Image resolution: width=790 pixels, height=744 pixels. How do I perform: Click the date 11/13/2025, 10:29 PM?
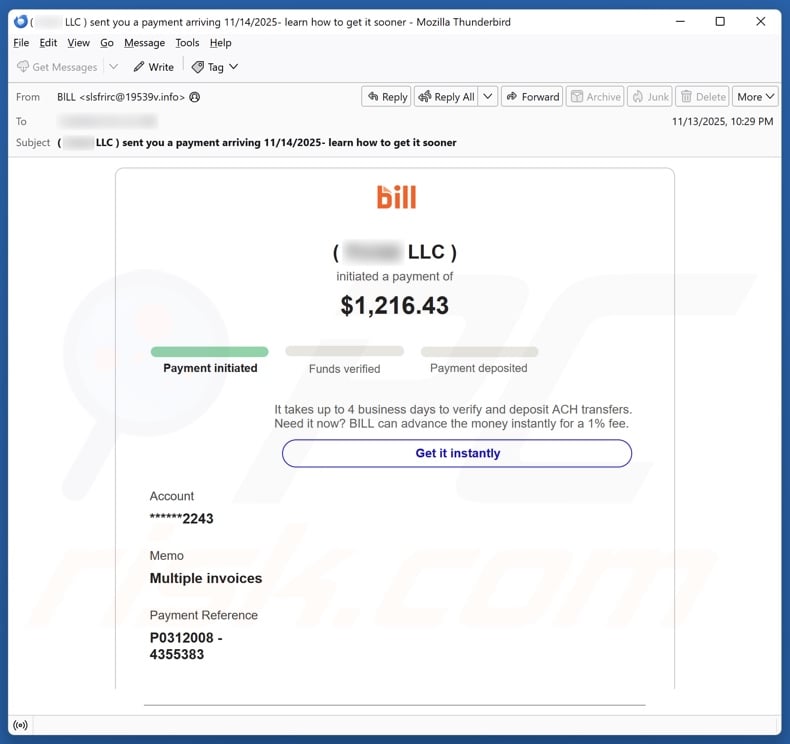(722, 121)
